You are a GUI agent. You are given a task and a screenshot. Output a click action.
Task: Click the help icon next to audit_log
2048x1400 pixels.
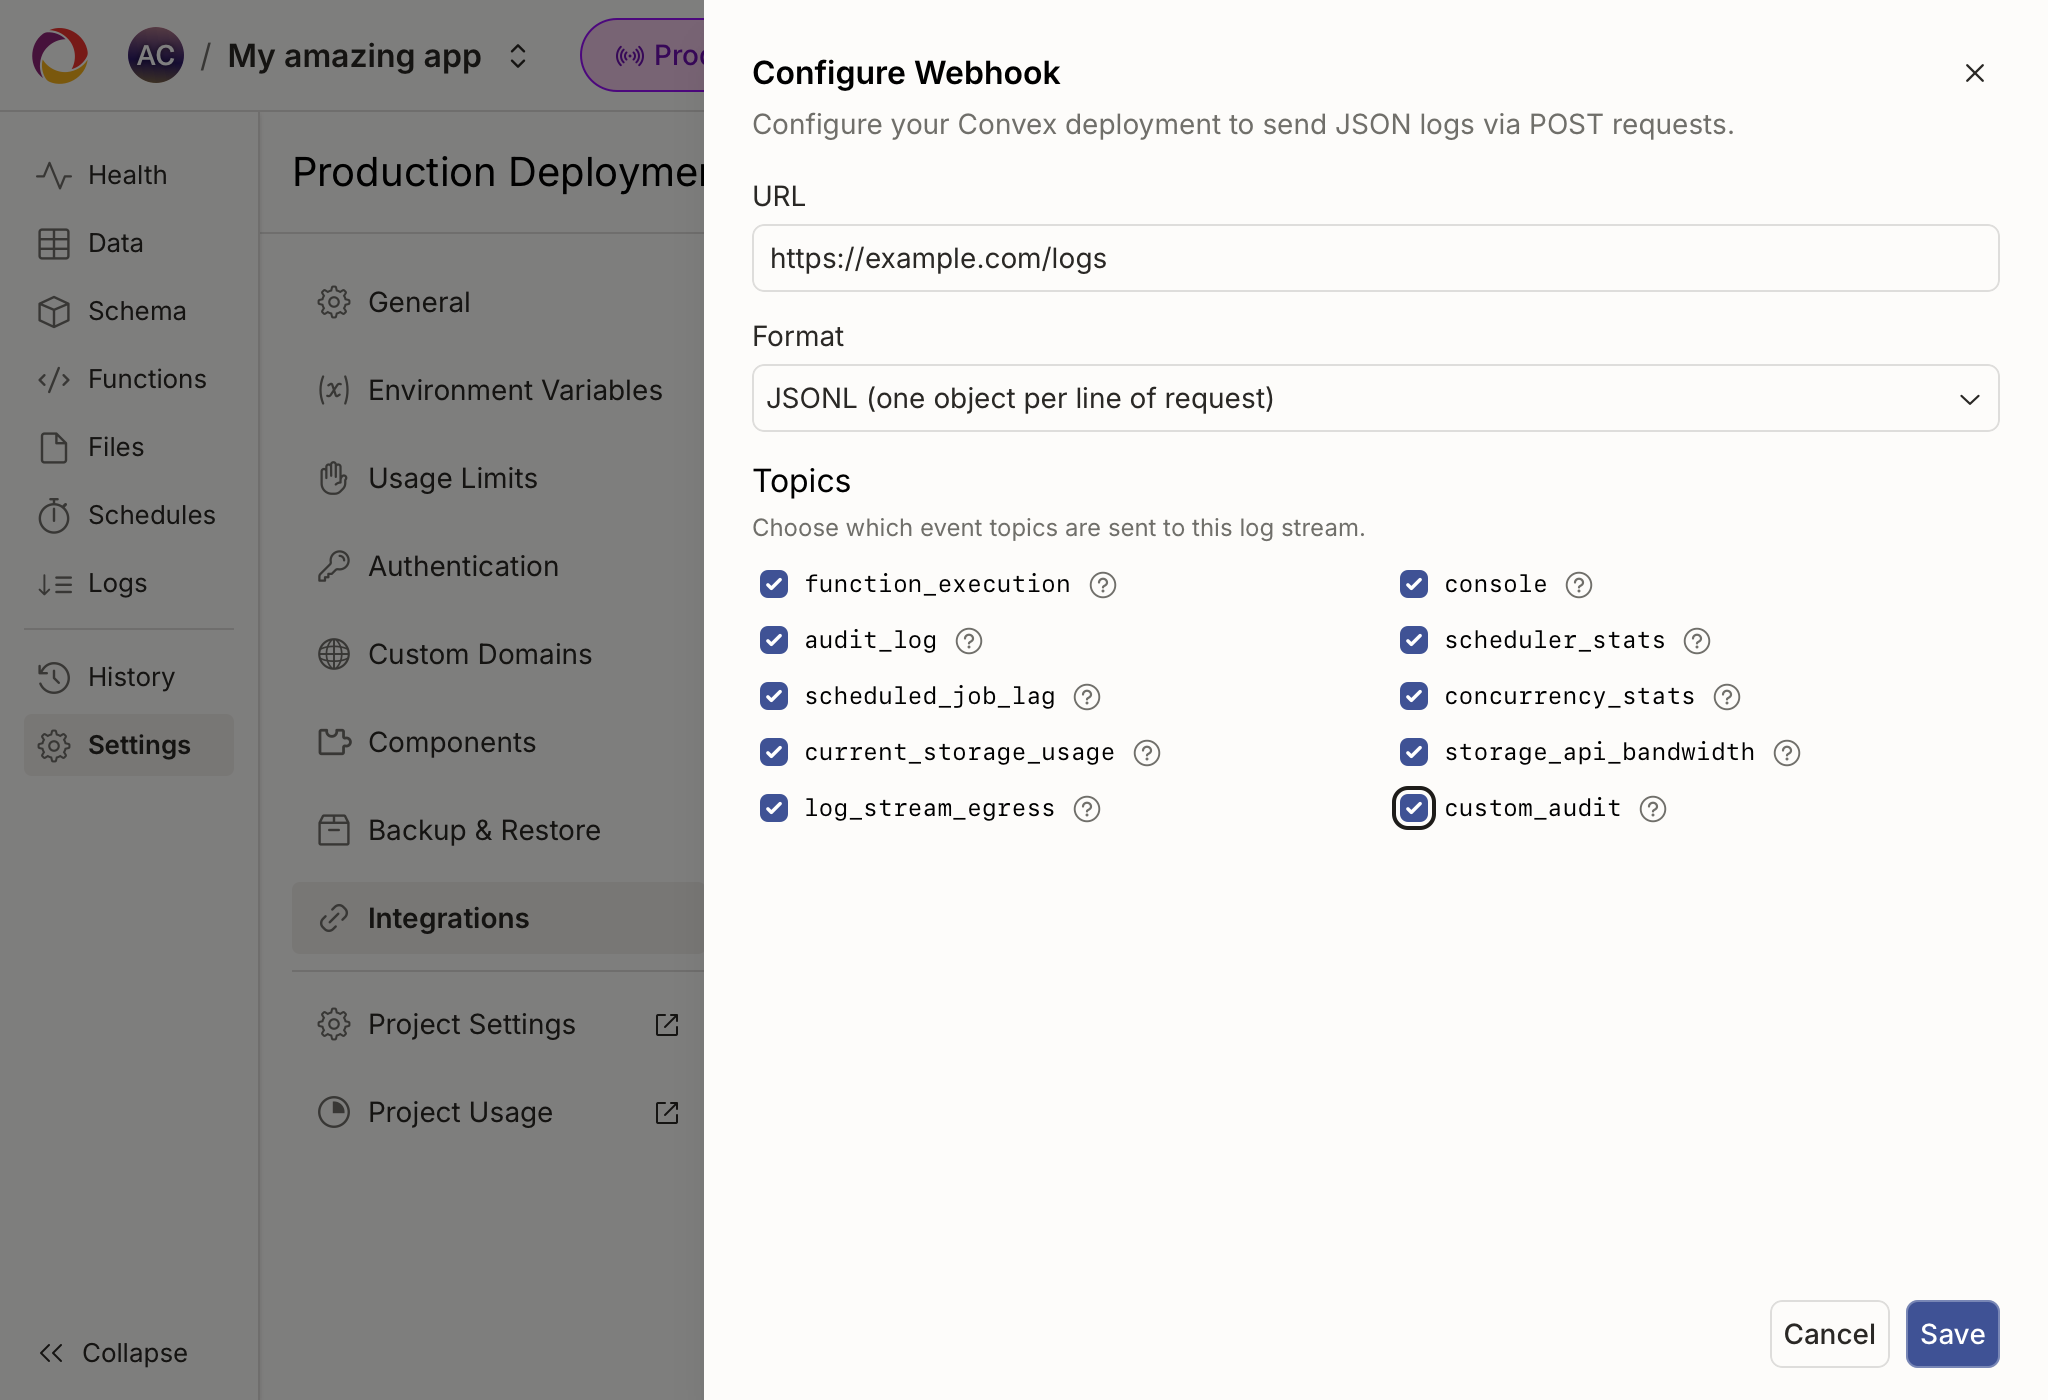[968, 641]
